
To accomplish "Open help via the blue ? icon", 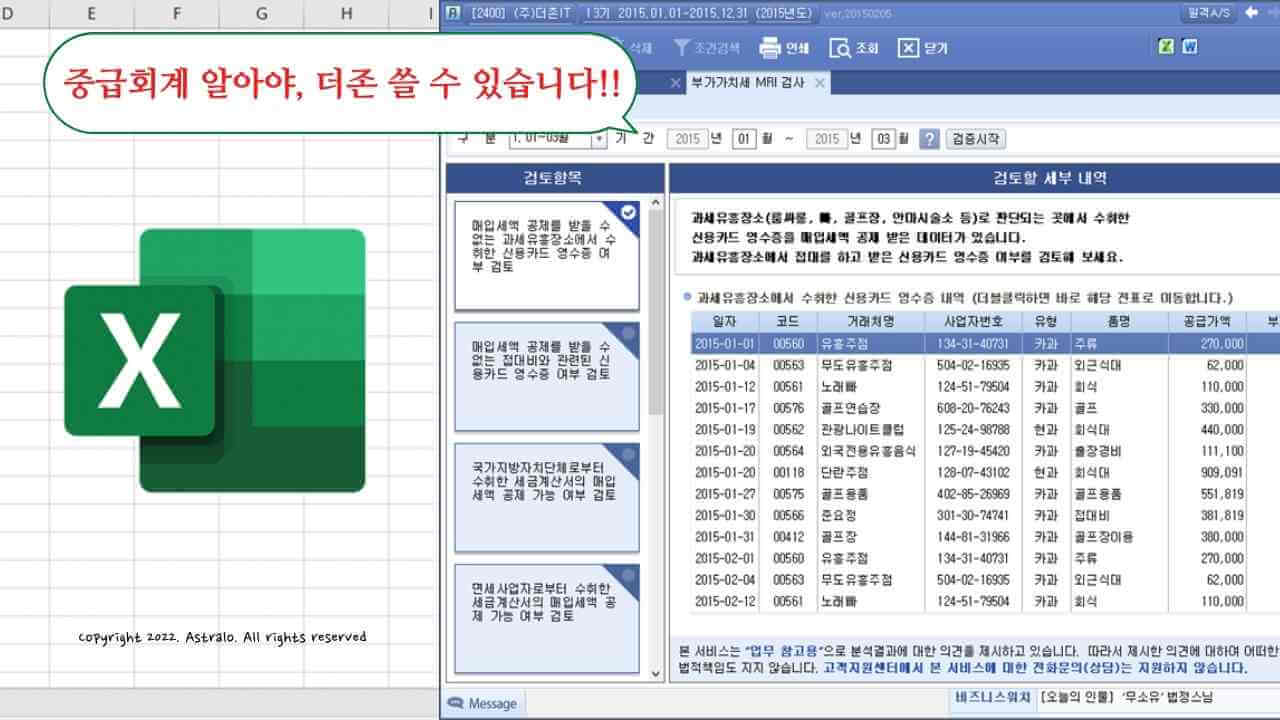I will coord(932,139).
